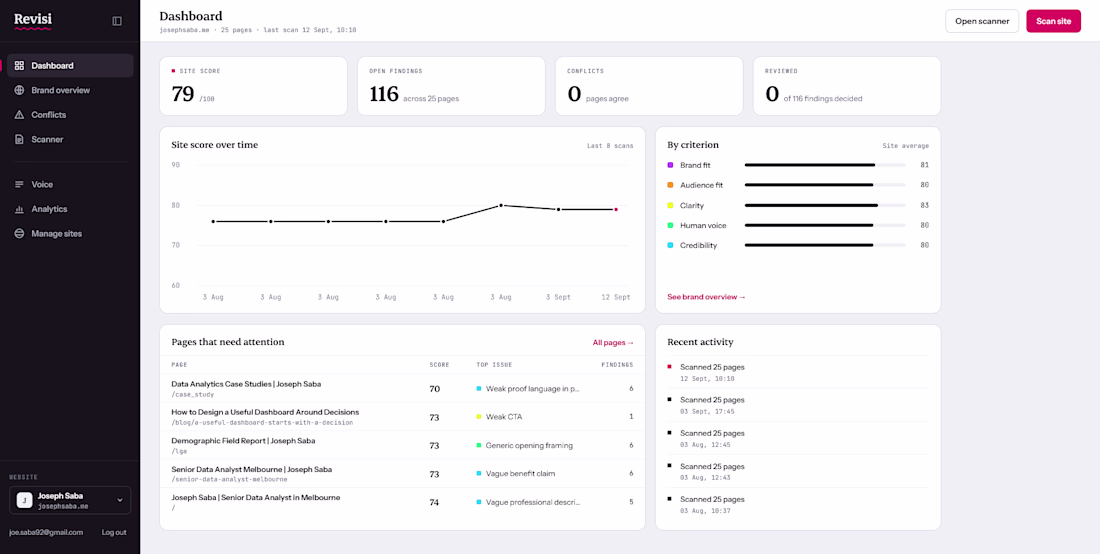This screenshot has width=1100, height=554.
Task: Open the Voice page
Action: click(x=70, y=184)
